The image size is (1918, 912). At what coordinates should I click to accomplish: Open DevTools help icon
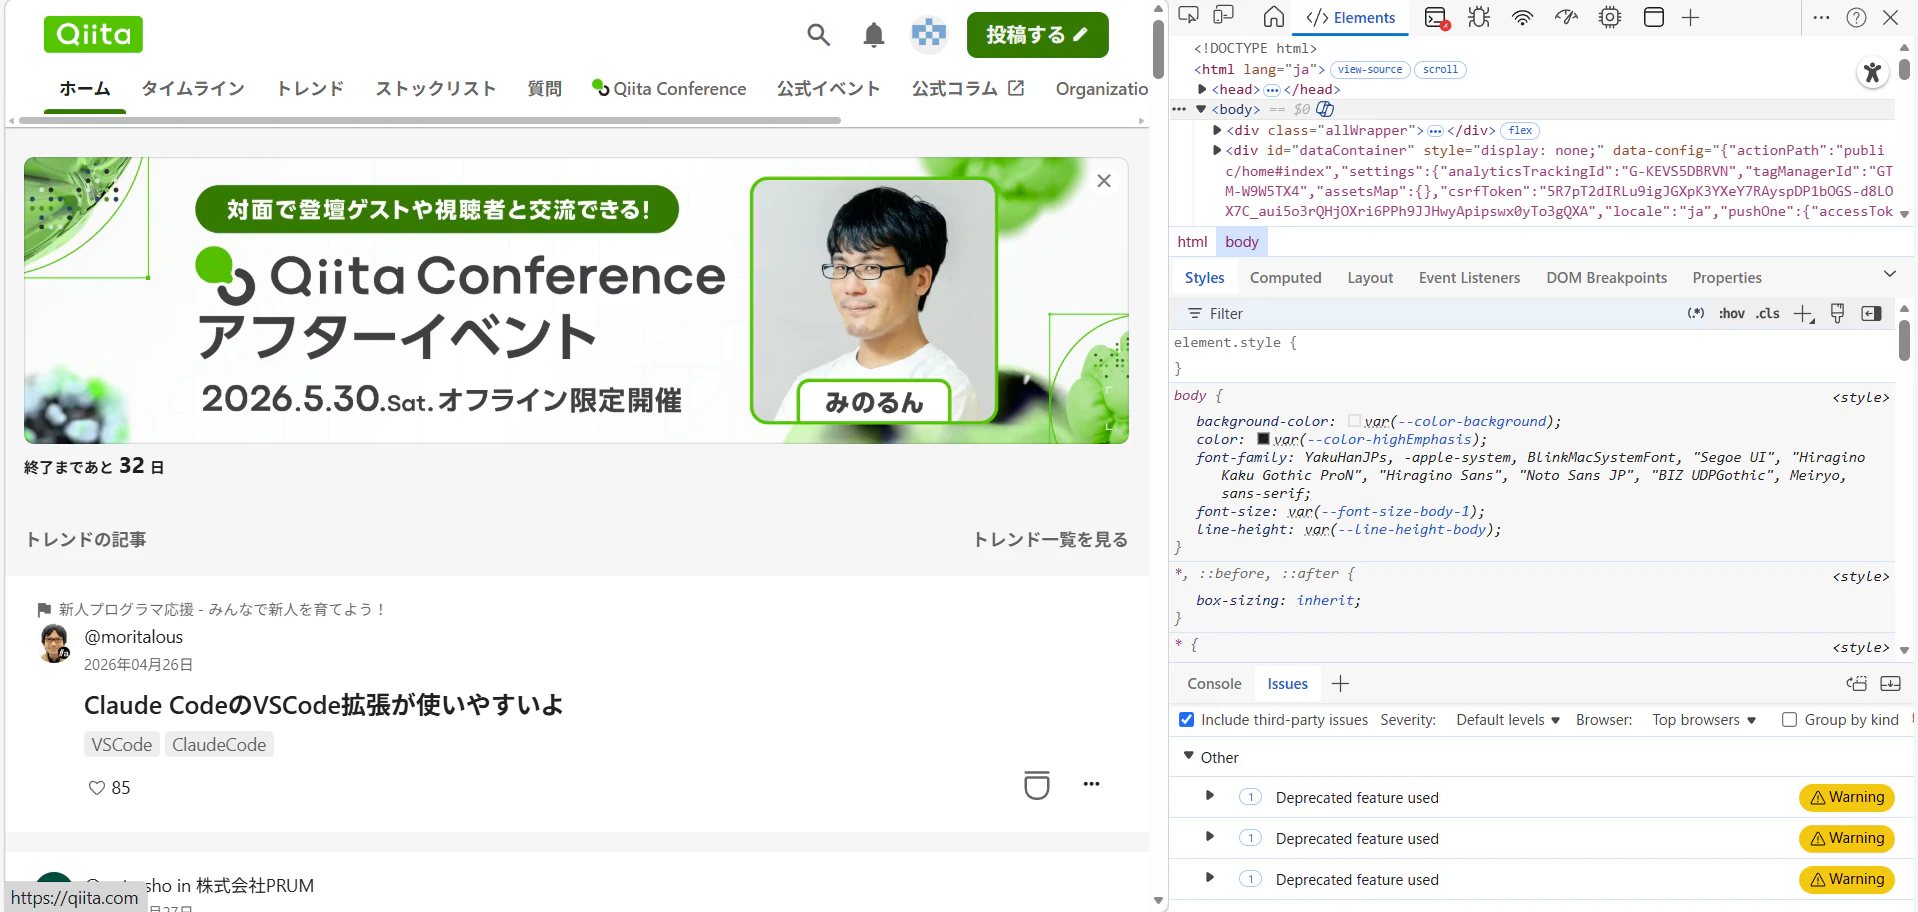[1856, 17]
